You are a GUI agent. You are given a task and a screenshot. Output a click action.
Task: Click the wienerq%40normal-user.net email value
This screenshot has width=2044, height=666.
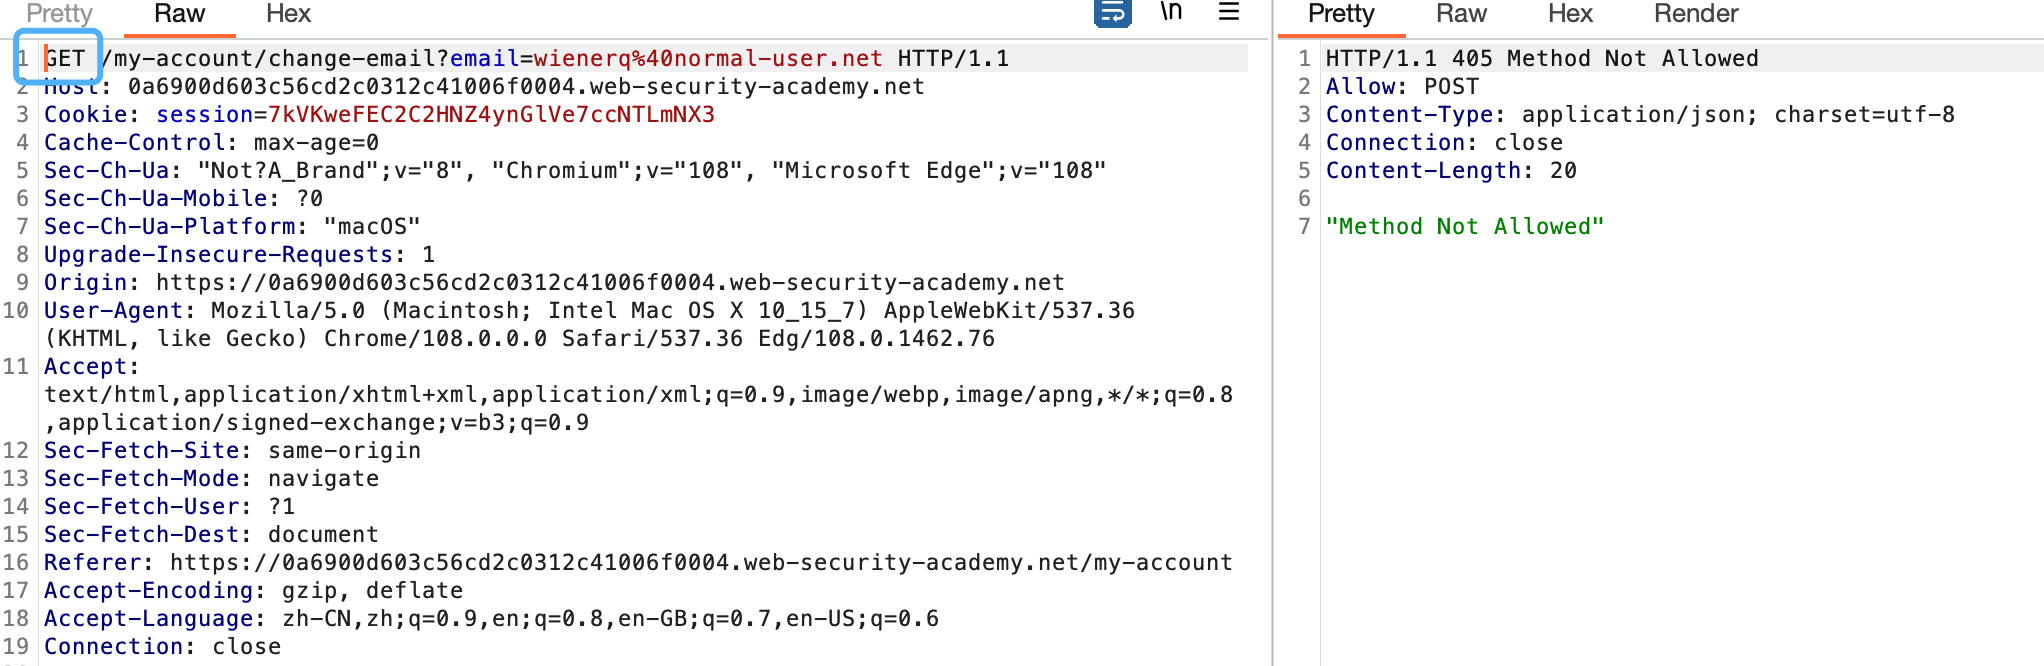(x=708, y=59)
